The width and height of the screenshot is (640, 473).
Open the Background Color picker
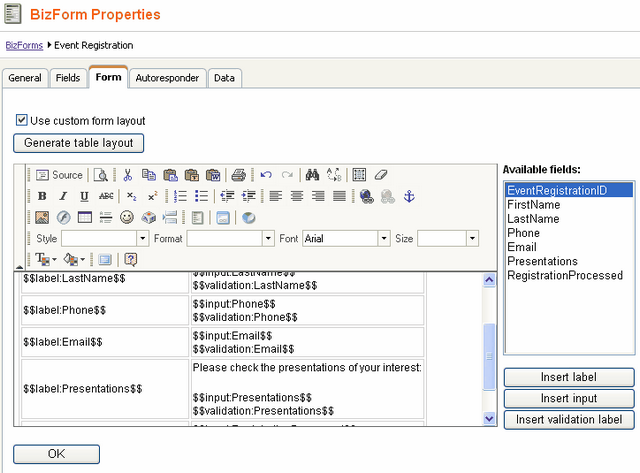[x=74, y=259]
